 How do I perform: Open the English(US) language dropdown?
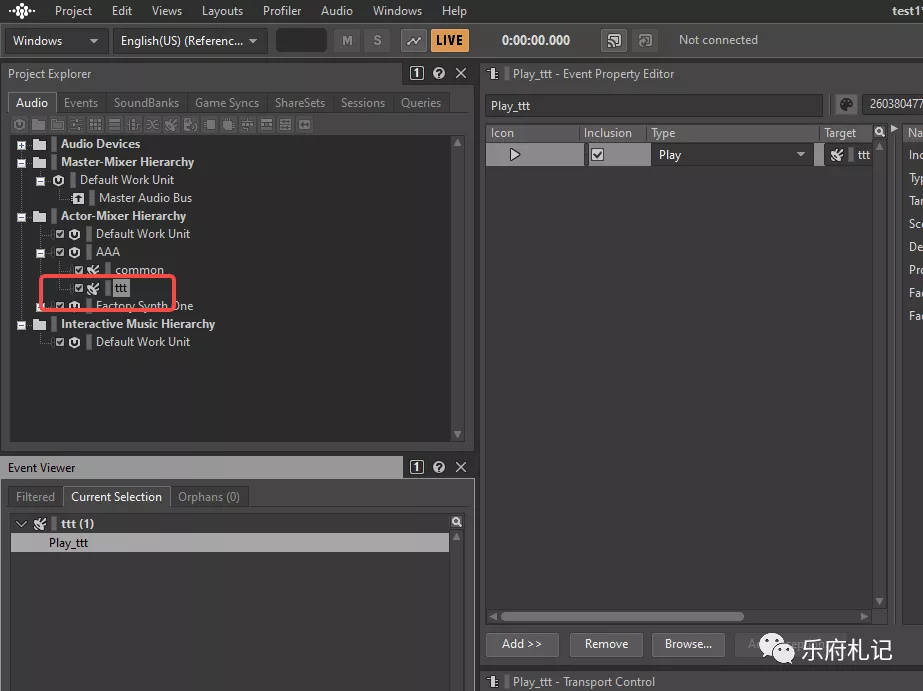(x=190, y=41)
